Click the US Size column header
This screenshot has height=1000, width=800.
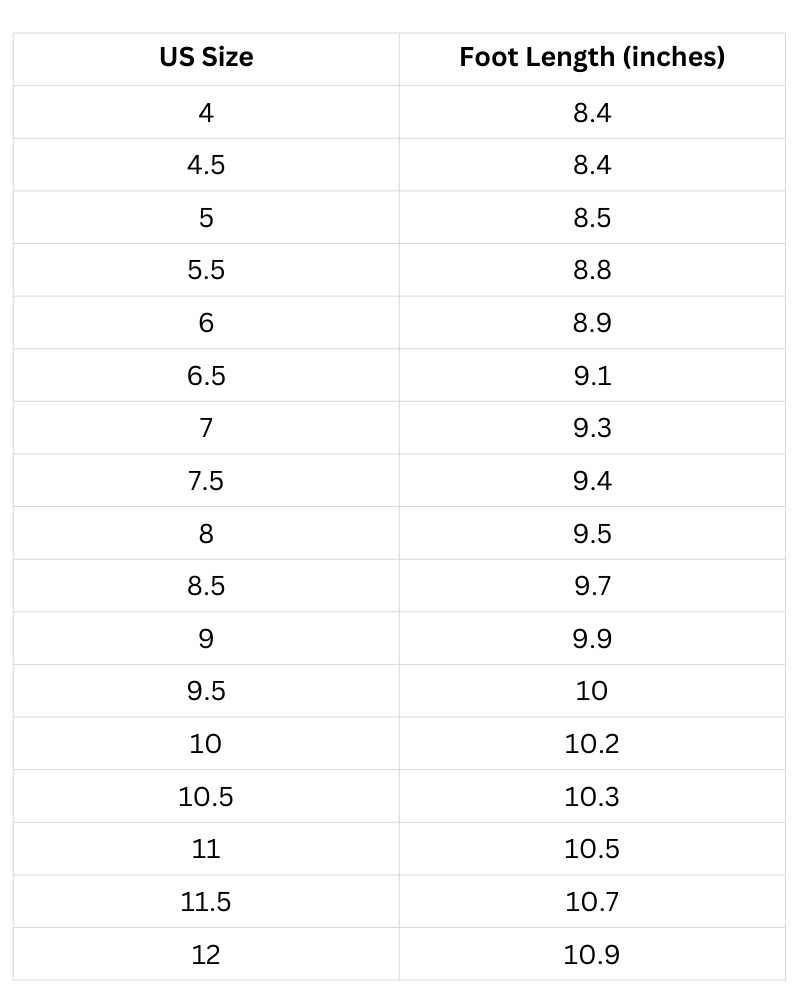[x=206, y=59]
